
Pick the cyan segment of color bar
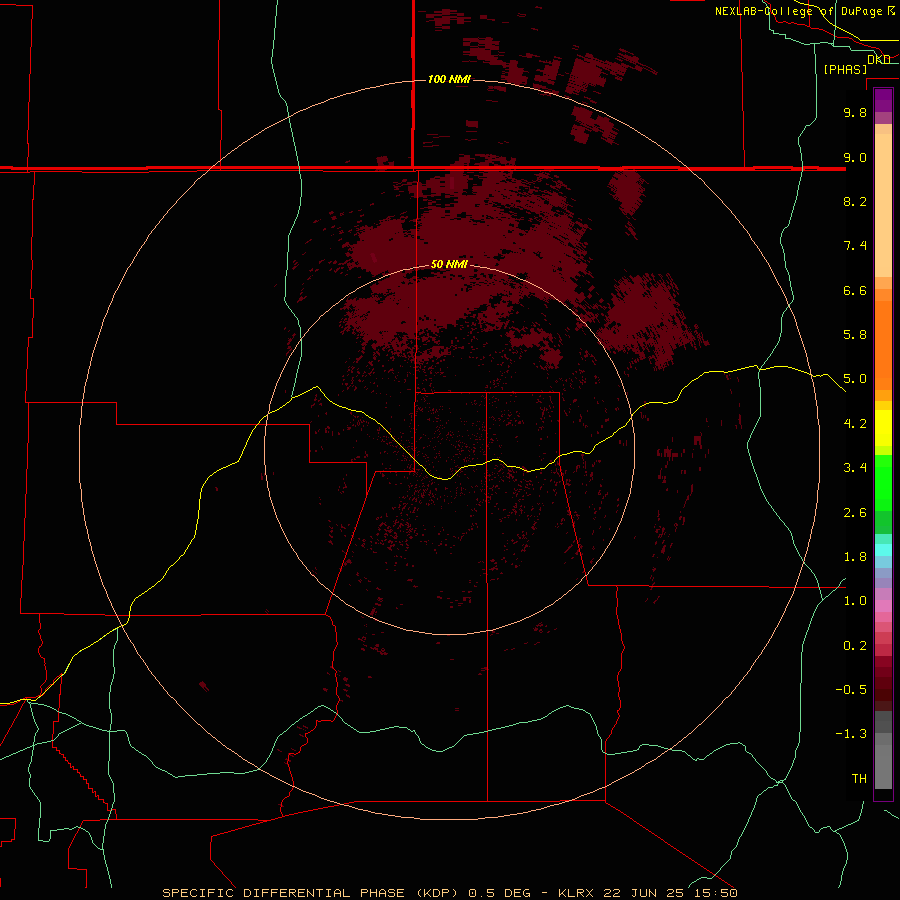(883, 550)
